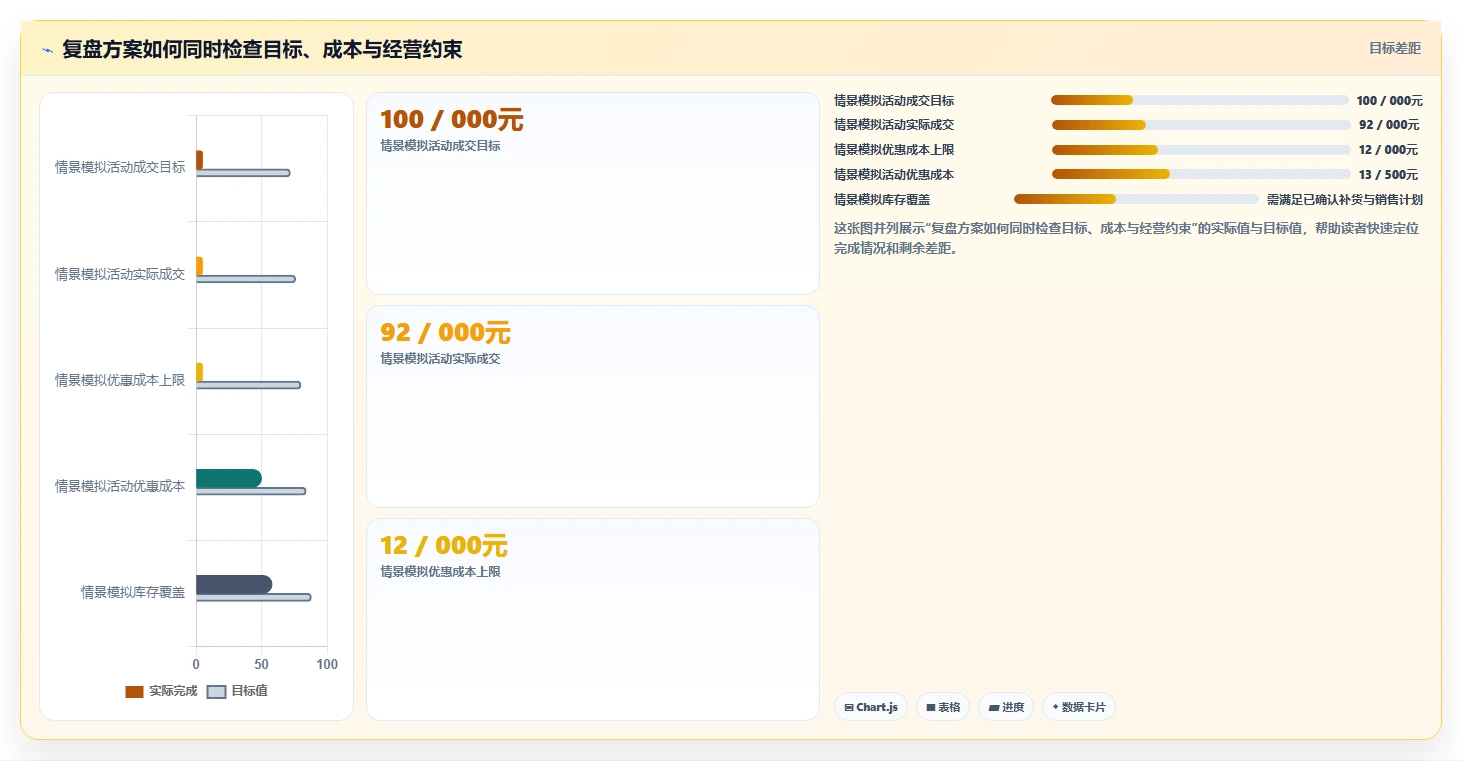Click the 情景模拟活动成交目标 caption in the first card

tap(440, 146)
